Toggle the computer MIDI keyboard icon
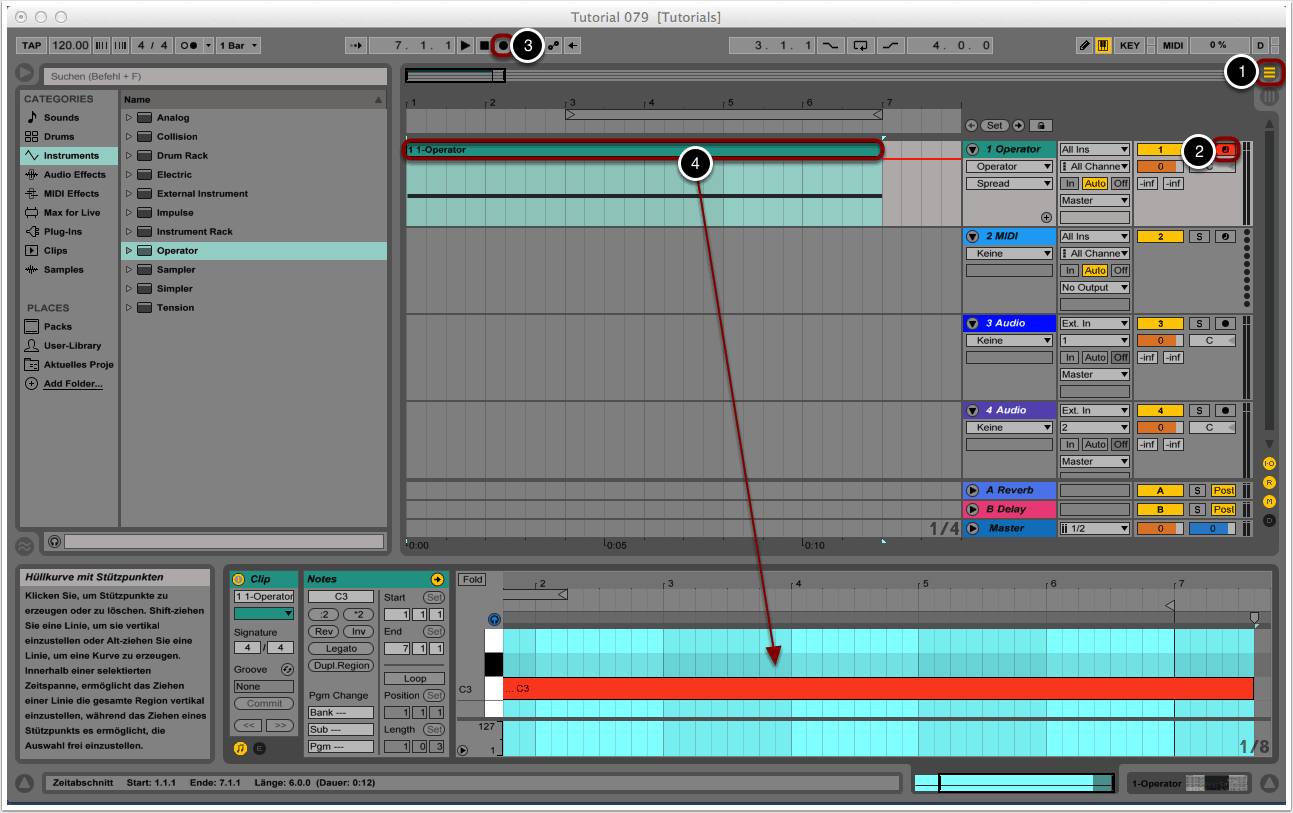The image size is (1293, 813). pyautogui.click(x=1103, y=46)
